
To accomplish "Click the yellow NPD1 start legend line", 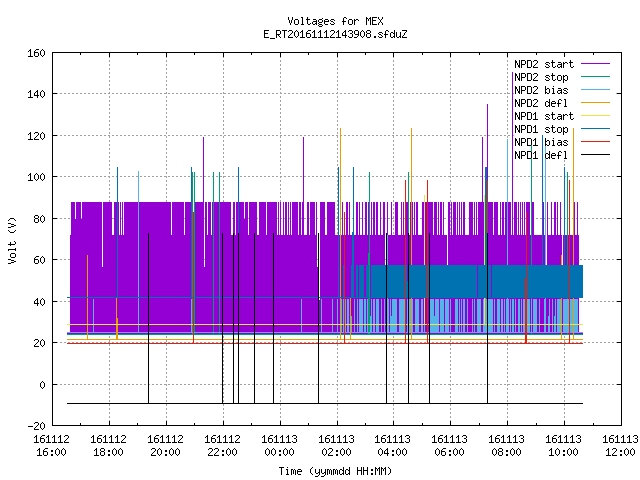I will click(596, 116).
